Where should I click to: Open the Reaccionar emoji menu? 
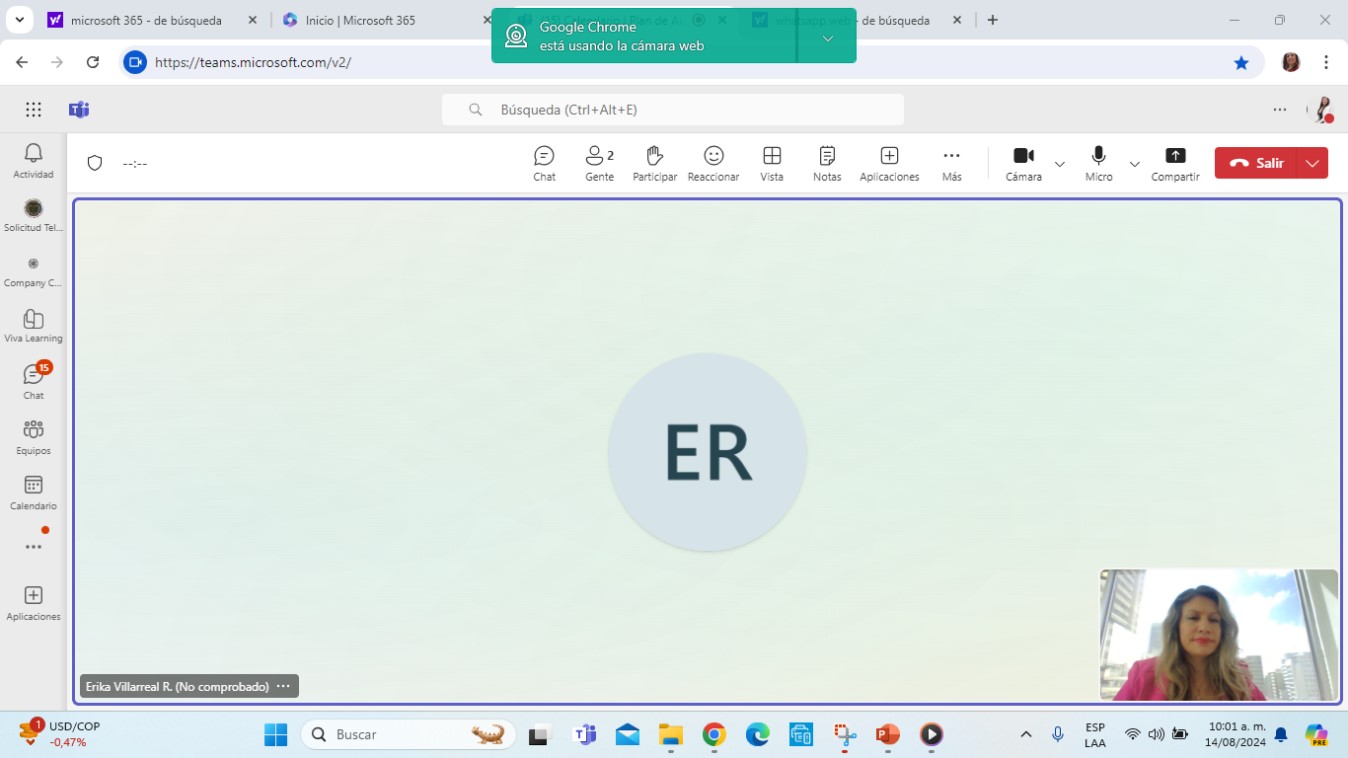click(713, 163)
